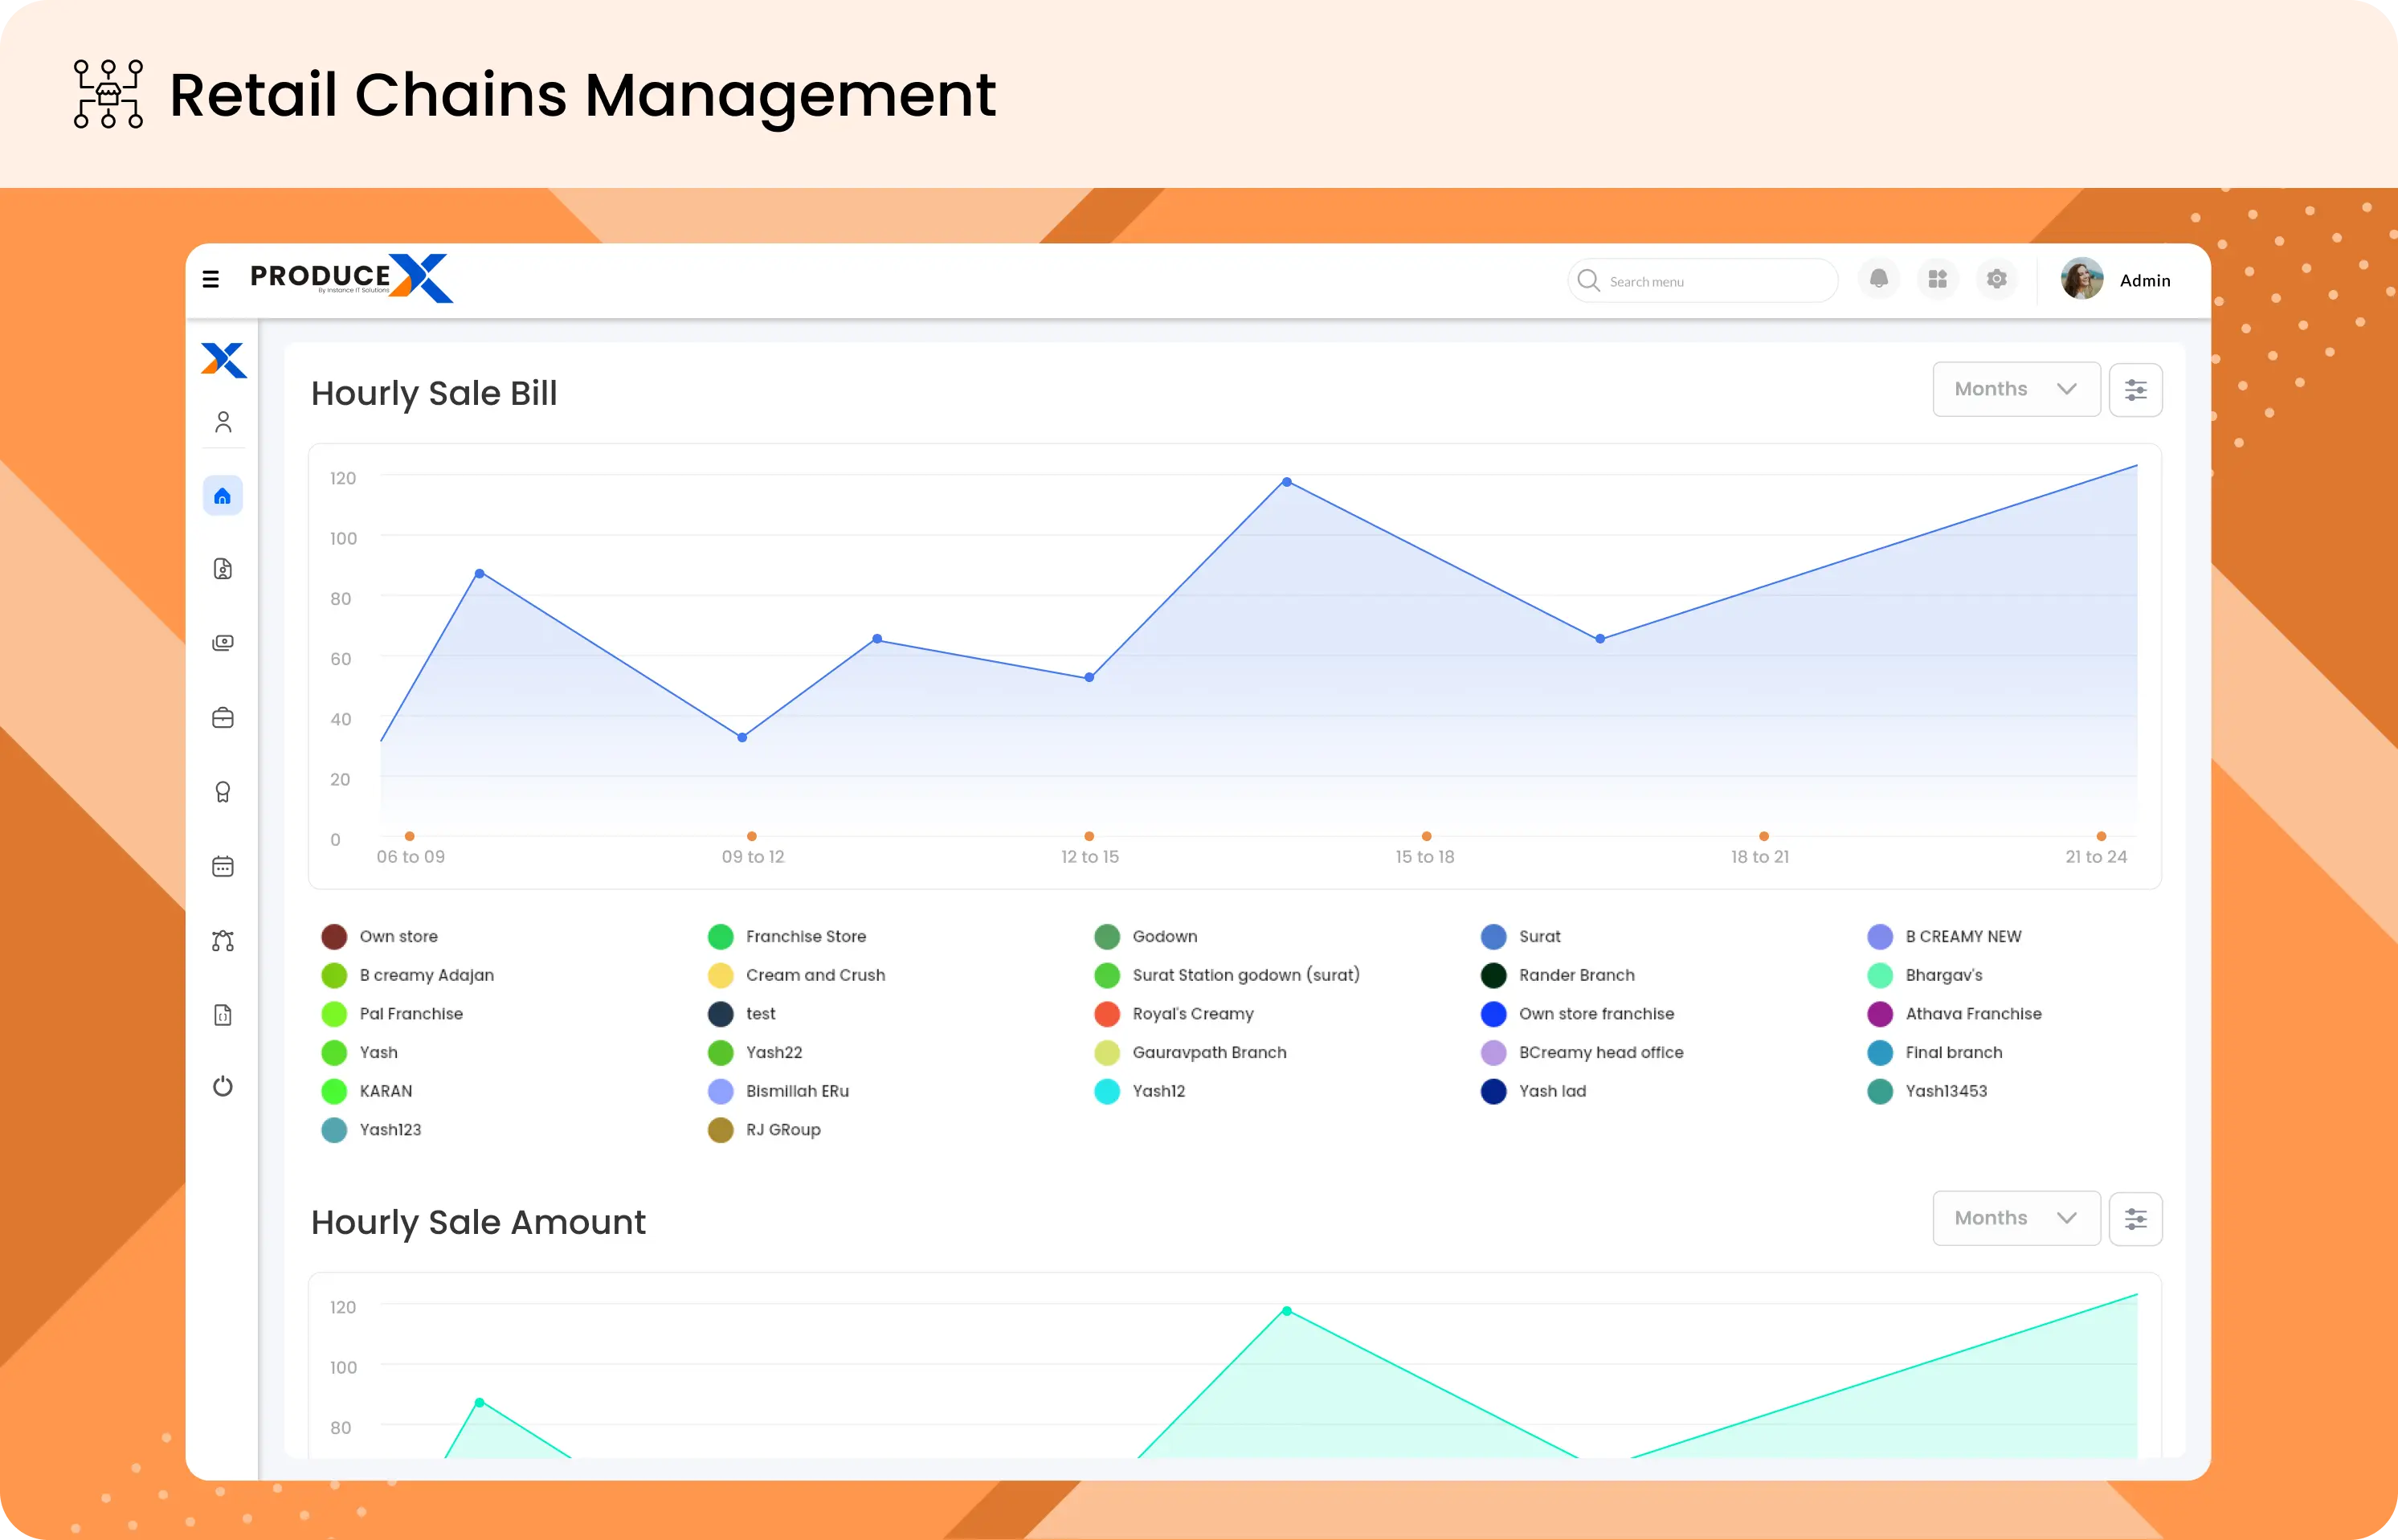
Task: Open the sidebar user profile icon
Action: (223, 422)
